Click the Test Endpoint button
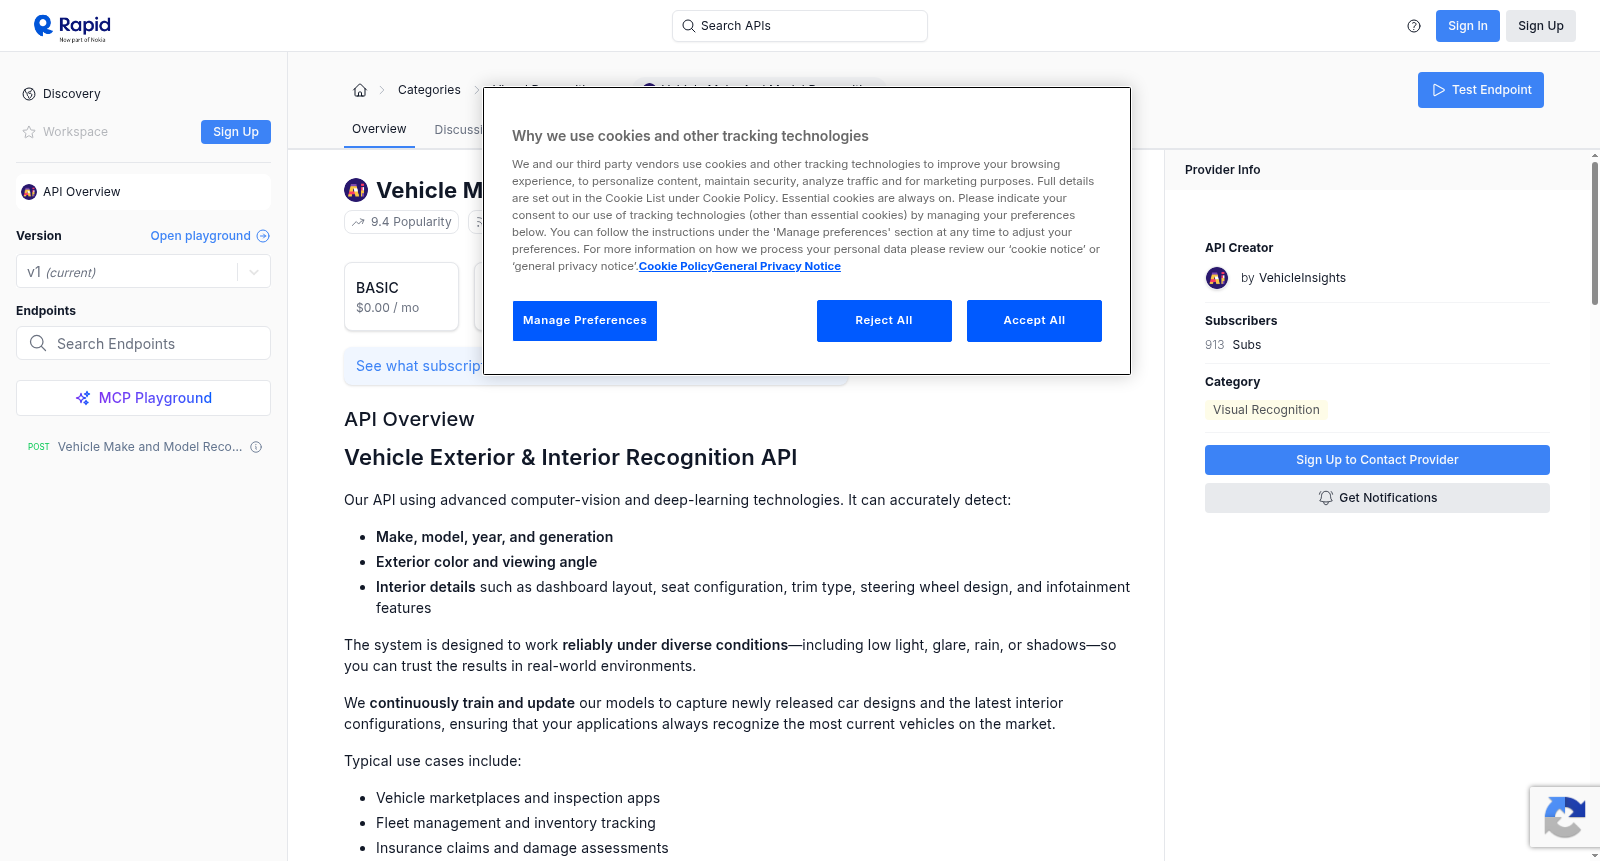Image resolution: width=1600 pixels, height=861 pixels. (x=1481, y=90)
